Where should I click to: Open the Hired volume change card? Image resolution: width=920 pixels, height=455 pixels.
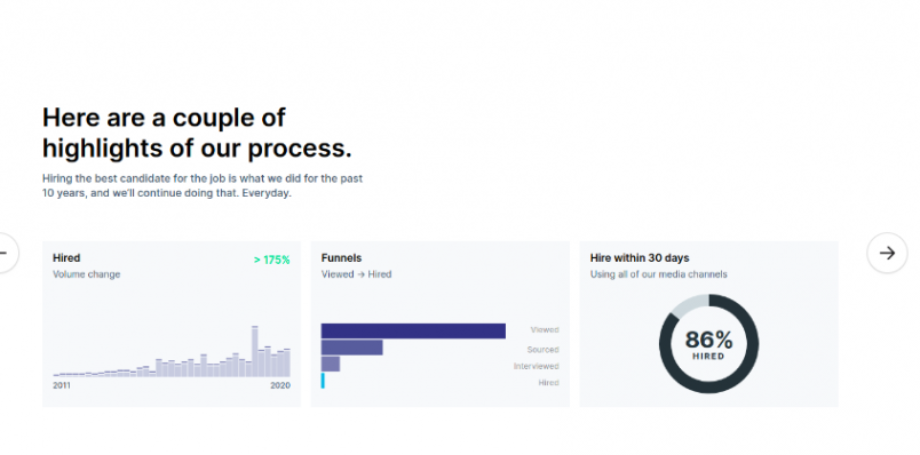tap(171, 323)
